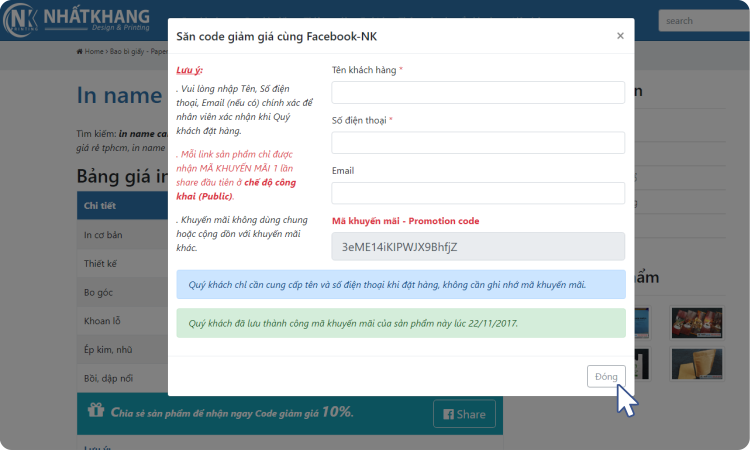Click the Tên khách hàng input field
750x450 pixels.
pos(478,92)
